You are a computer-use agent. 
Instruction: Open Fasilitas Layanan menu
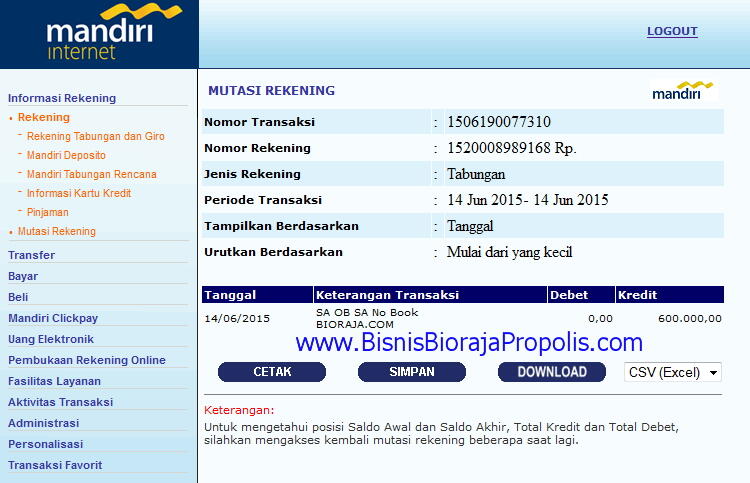coord(55,381)
